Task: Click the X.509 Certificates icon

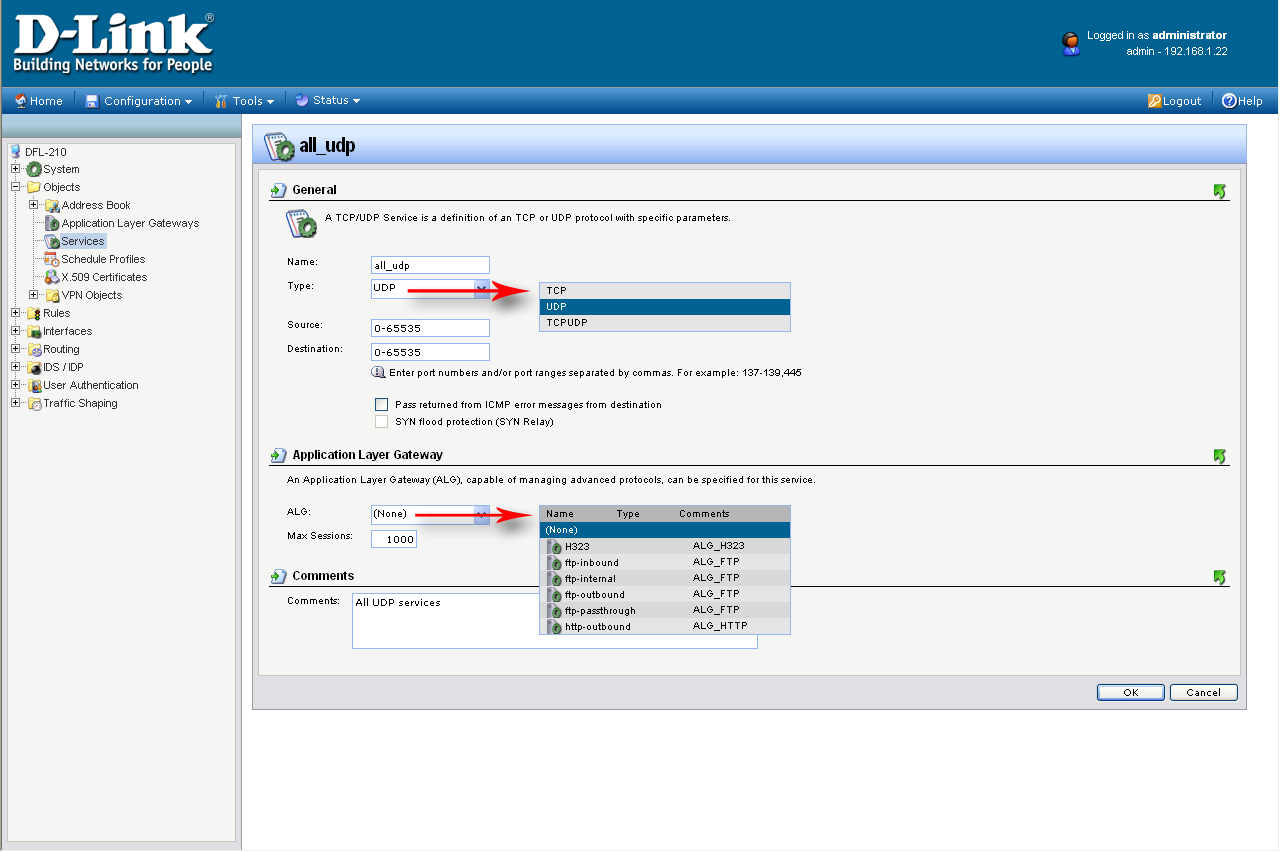Action: (52, 277)
